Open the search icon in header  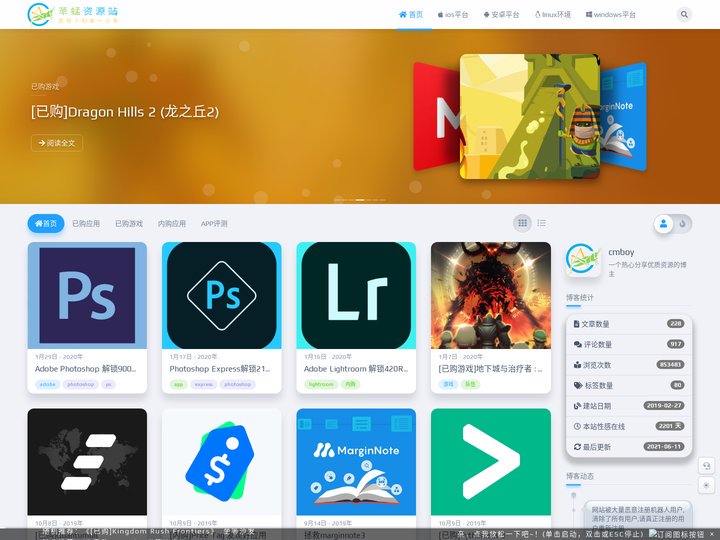click(x=684, y=15)
